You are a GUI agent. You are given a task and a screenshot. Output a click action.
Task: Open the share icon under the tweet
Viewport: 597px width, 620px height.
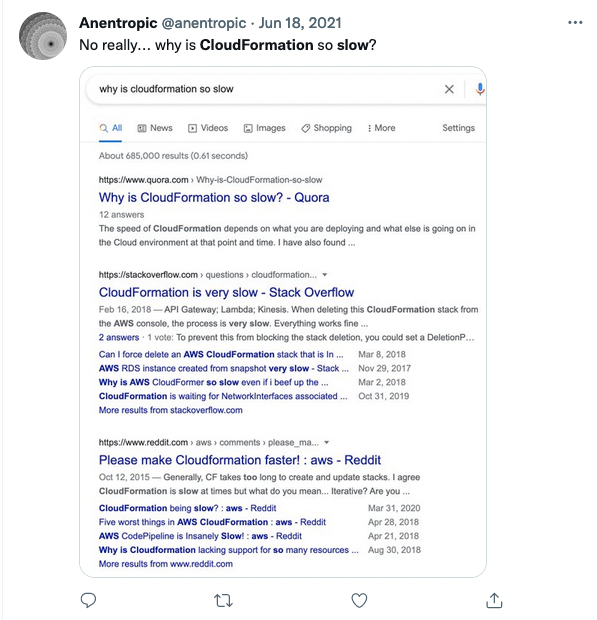[494, 600]
